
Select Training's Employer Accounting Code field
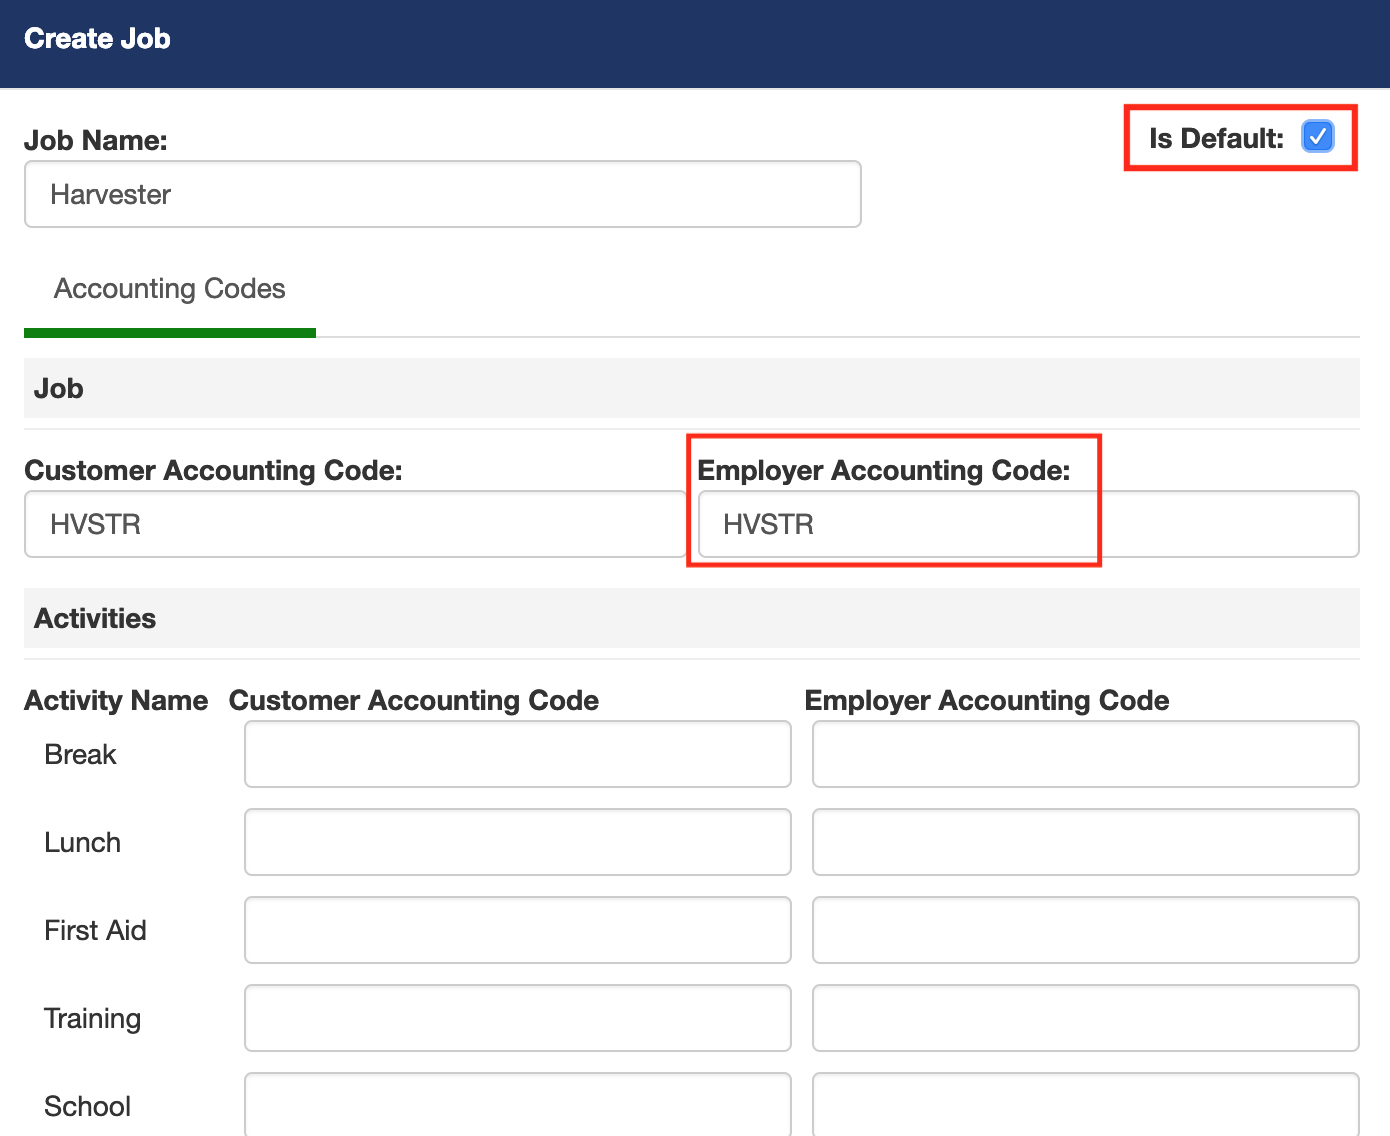1085,1018
